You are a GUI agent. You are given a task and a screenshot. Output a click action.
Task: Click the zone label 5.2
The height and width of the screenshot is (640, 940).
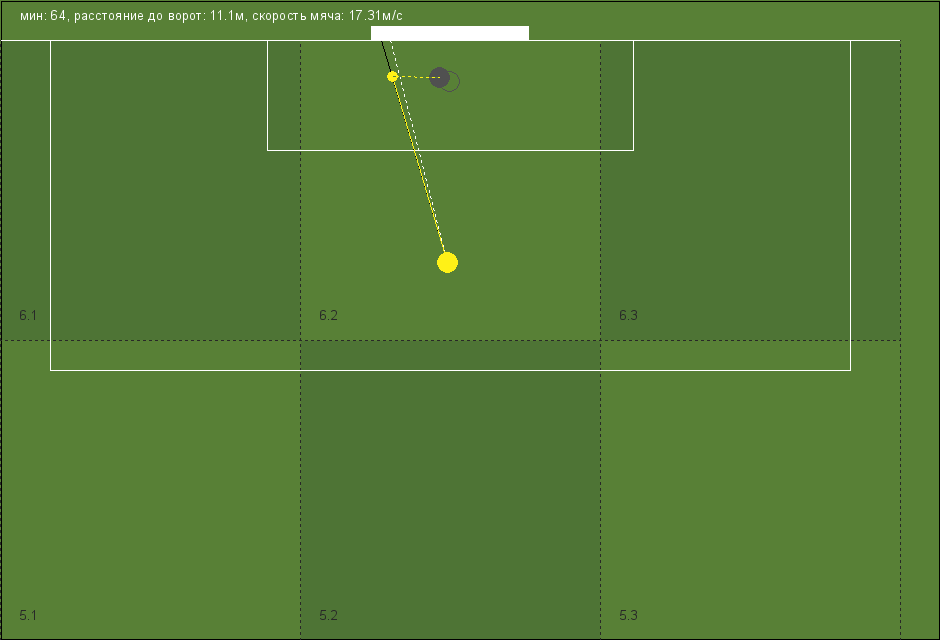click(328, 615)
